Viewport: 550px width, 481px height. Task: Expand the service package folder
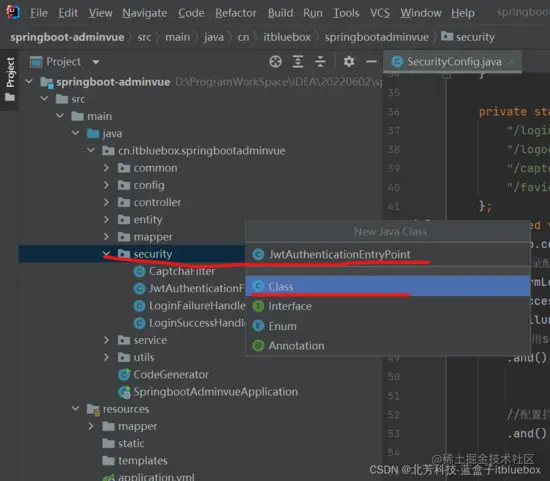106,340
